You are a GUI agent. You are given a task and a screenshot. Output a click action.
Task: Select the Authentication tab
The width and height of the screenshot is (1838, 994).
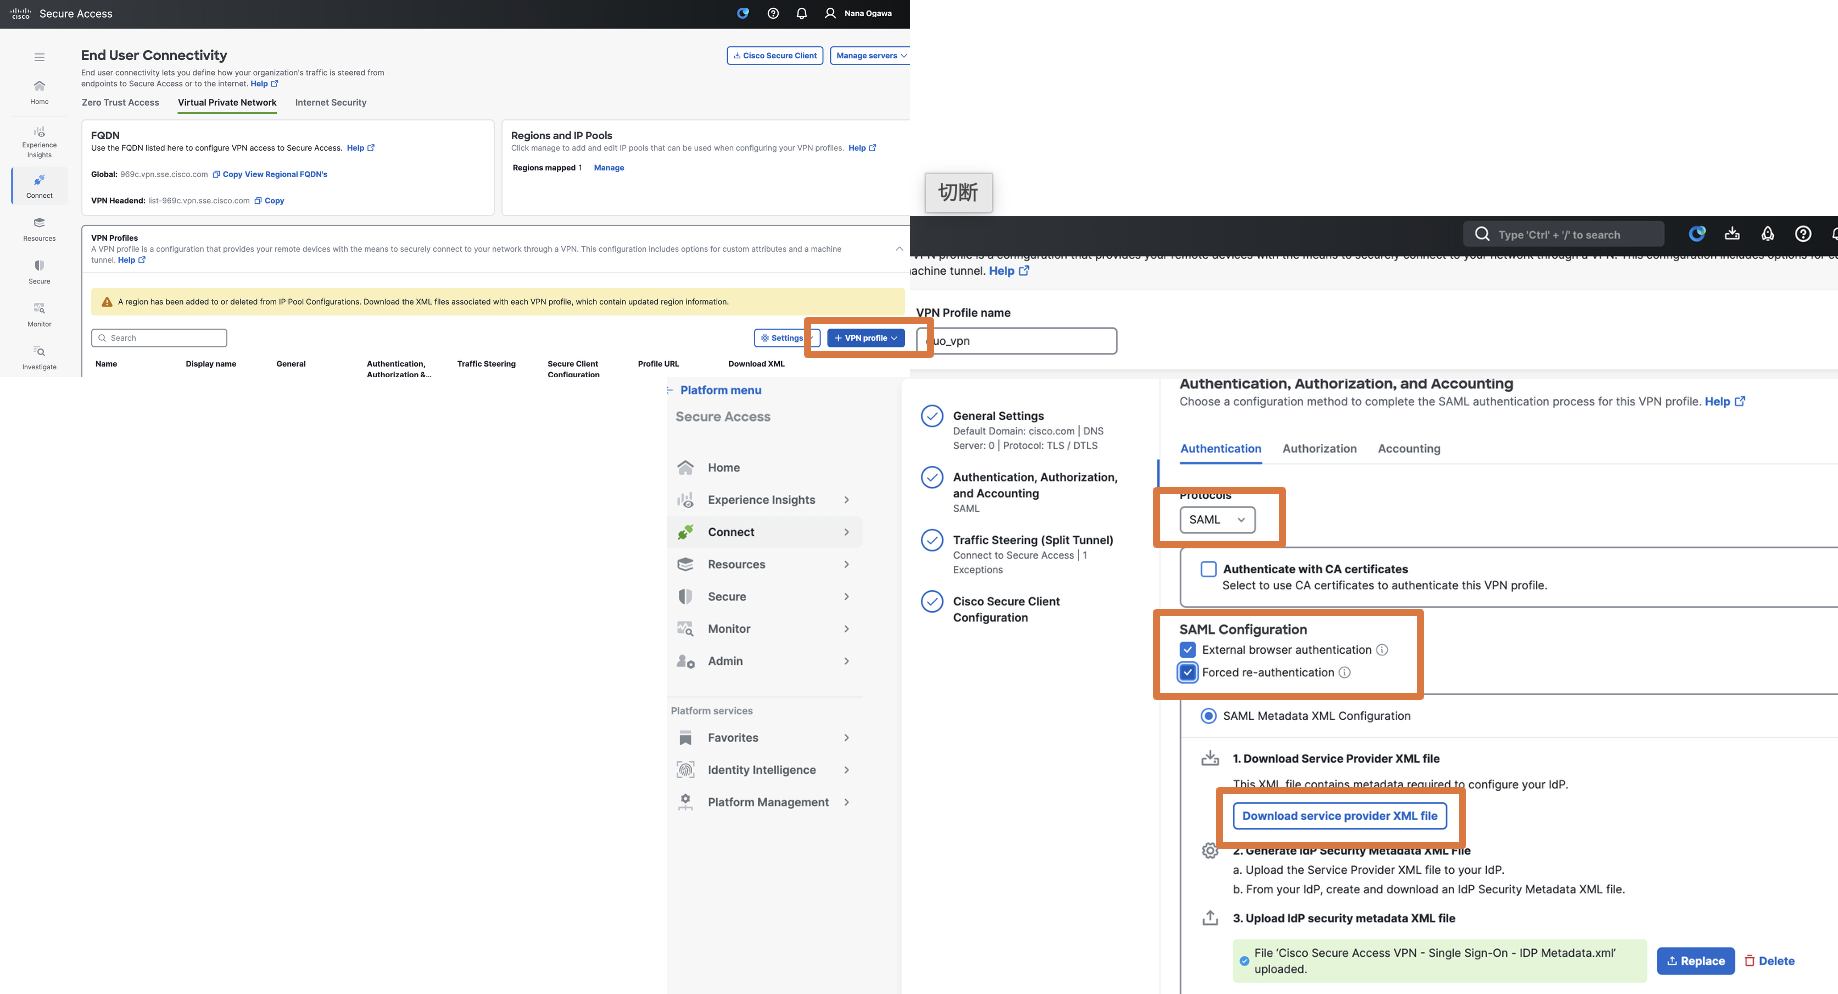[1221, 449]
